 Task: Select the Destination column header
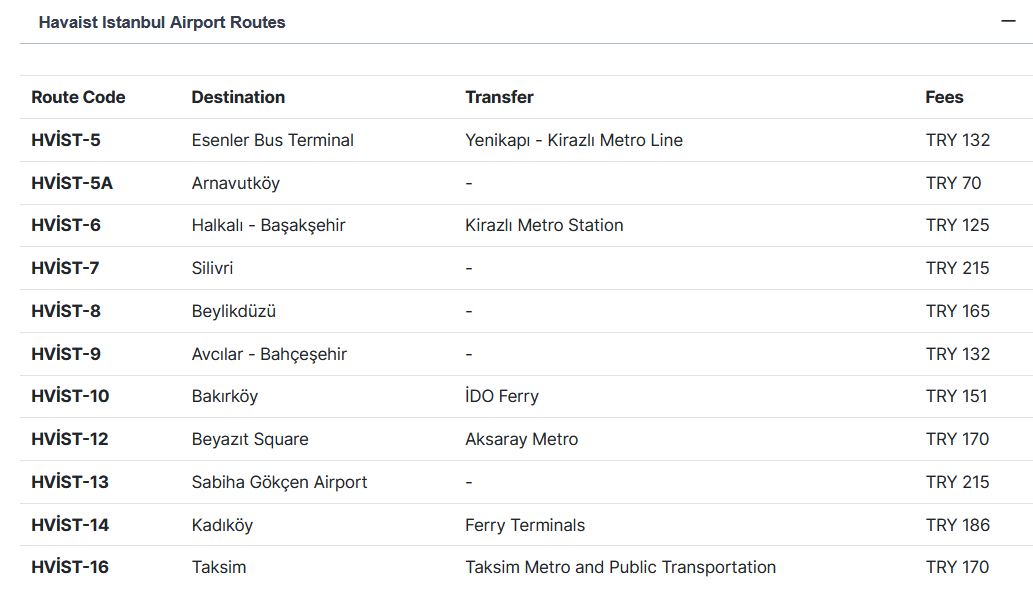[238, 97]
